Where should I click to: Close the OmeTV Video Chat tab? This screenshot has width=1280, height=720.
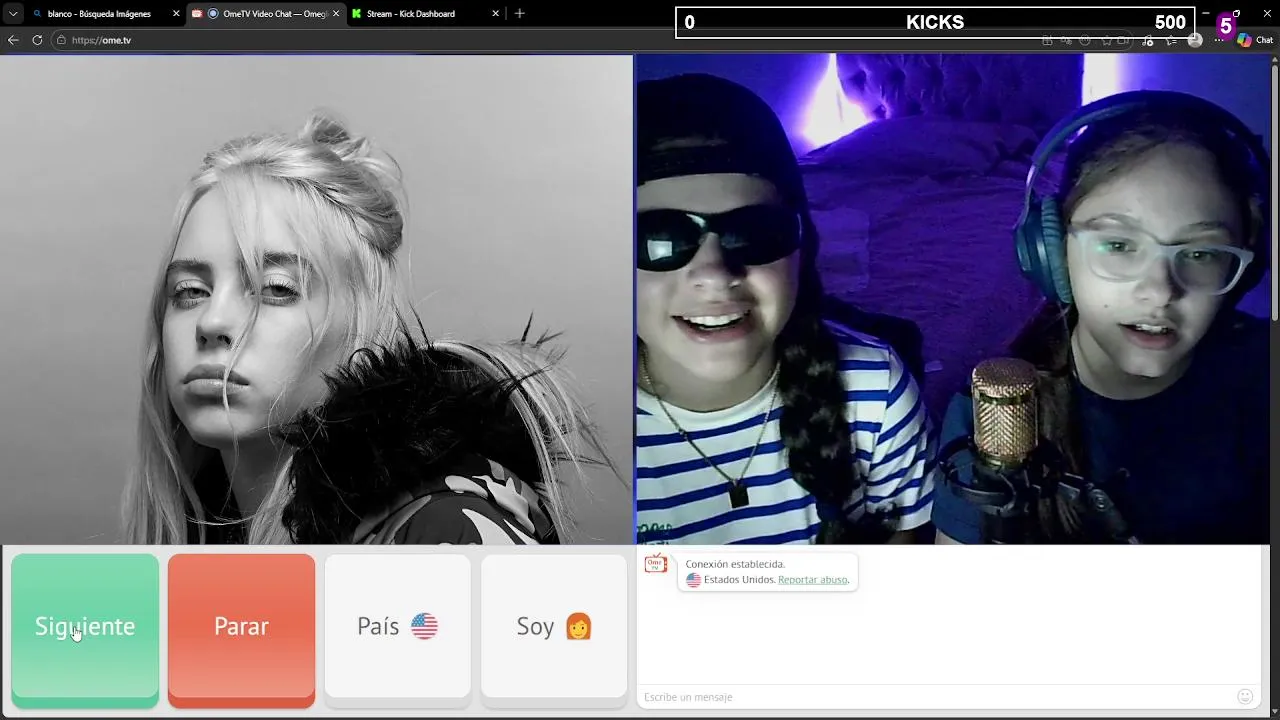(x=336, y=14)
